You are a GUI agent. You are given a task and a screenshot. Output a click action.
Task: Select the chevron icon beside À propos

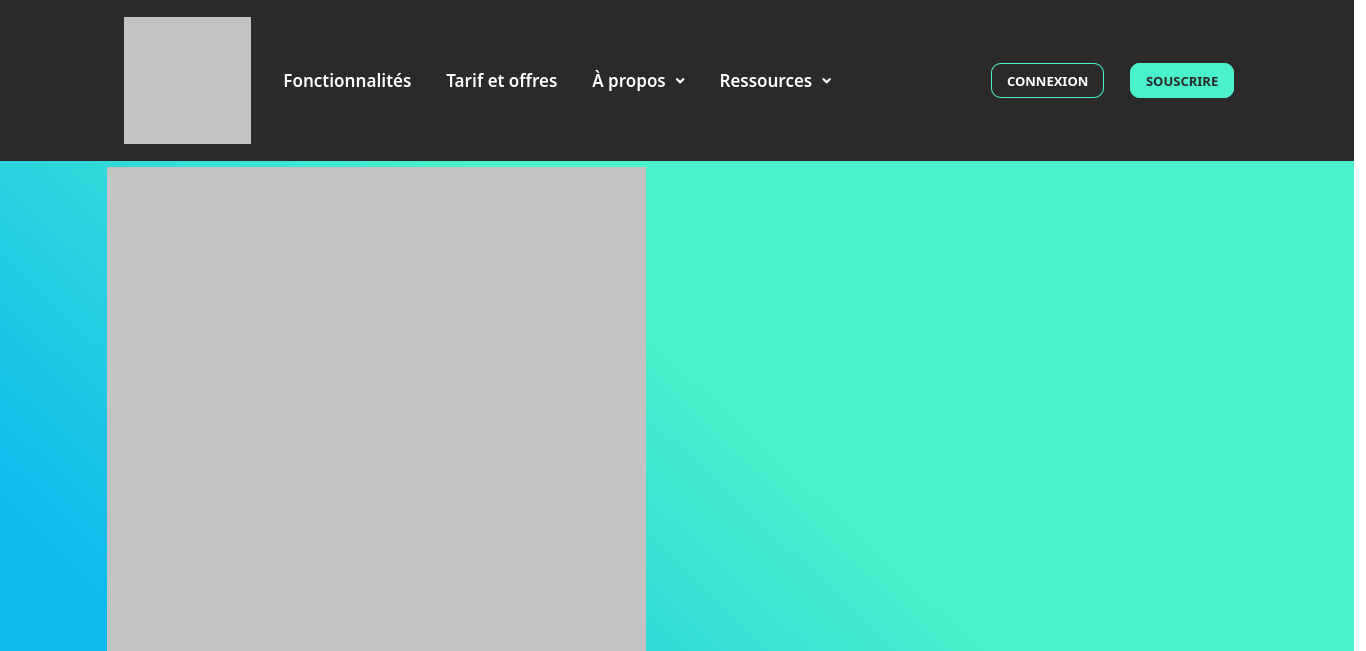point(680,81)
